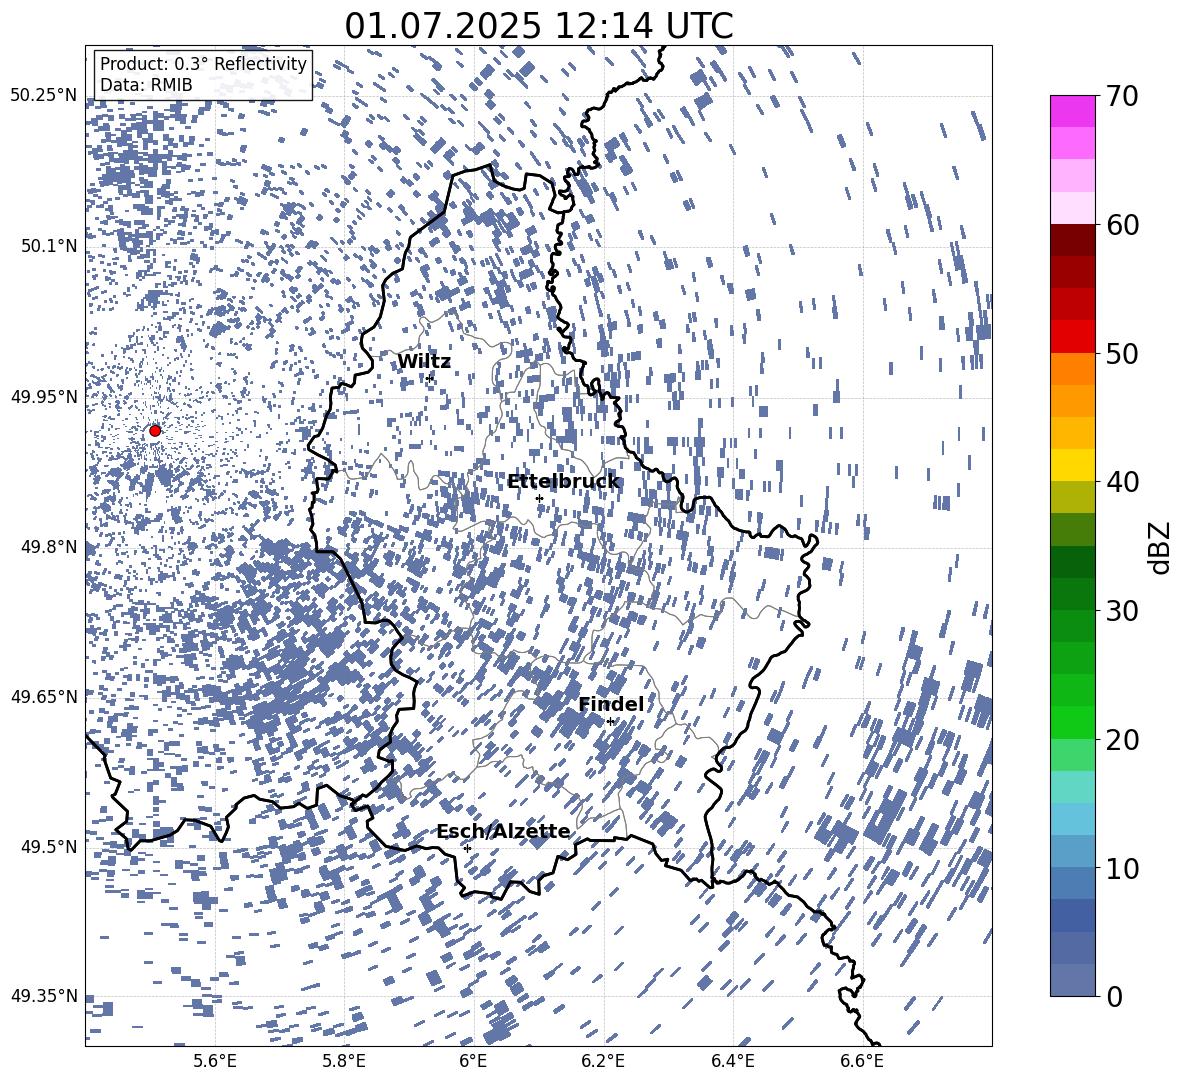1184x1081 pixels.
Task: Click the Data: RMIB text
Action: (146, 85)
